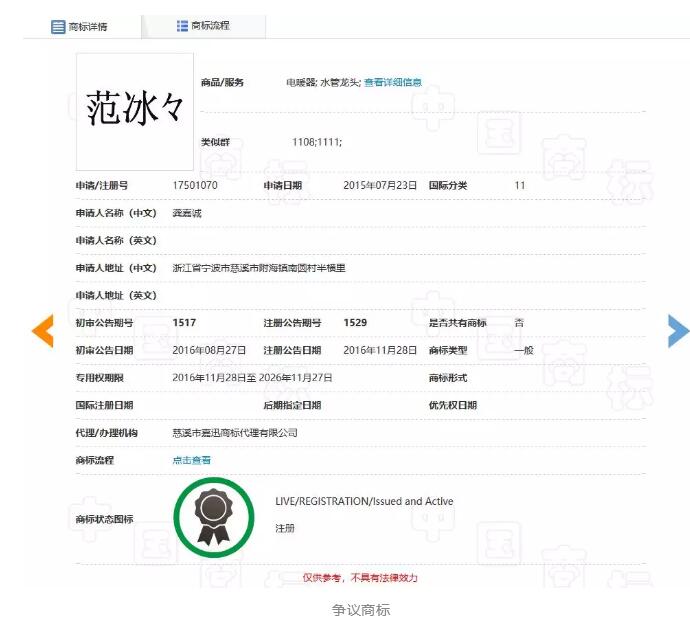Click the 商标状态图标 label
This screenshot has width=690, height=622.
coord(104,519)
